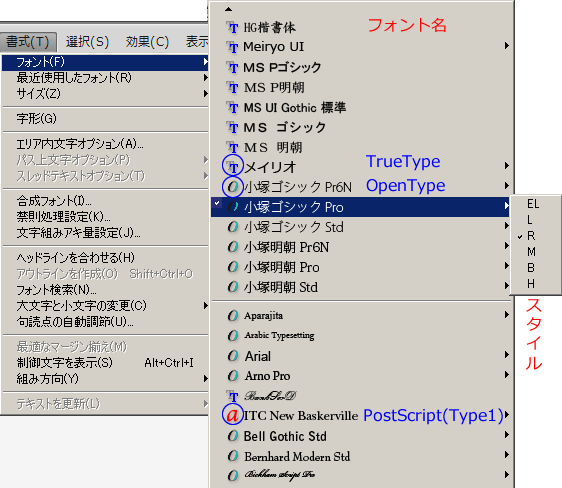Click TrueType icon beside HG楷書体
Screen dimensions: 562x488
pos(233,28)
